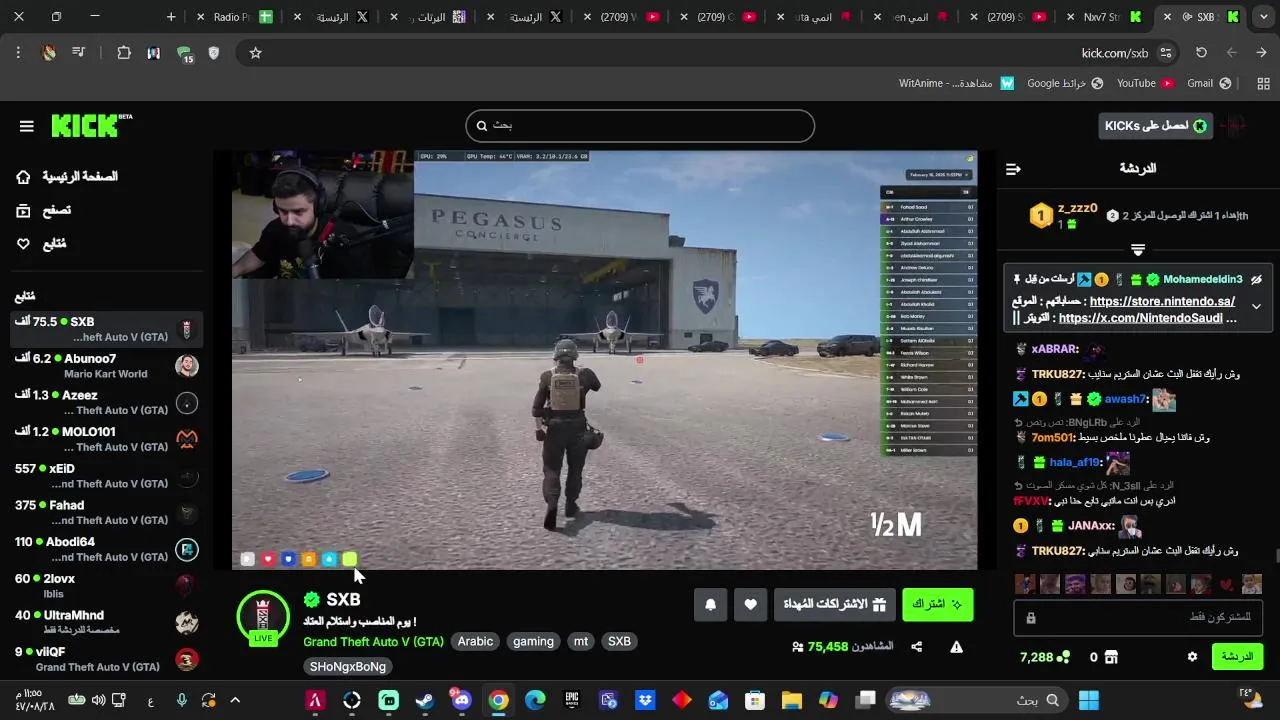The height and width of the screenshot is (720, 1280).
Task: Click the green Subscribe button
Action: pyautogui.click(x=937, y=604)
